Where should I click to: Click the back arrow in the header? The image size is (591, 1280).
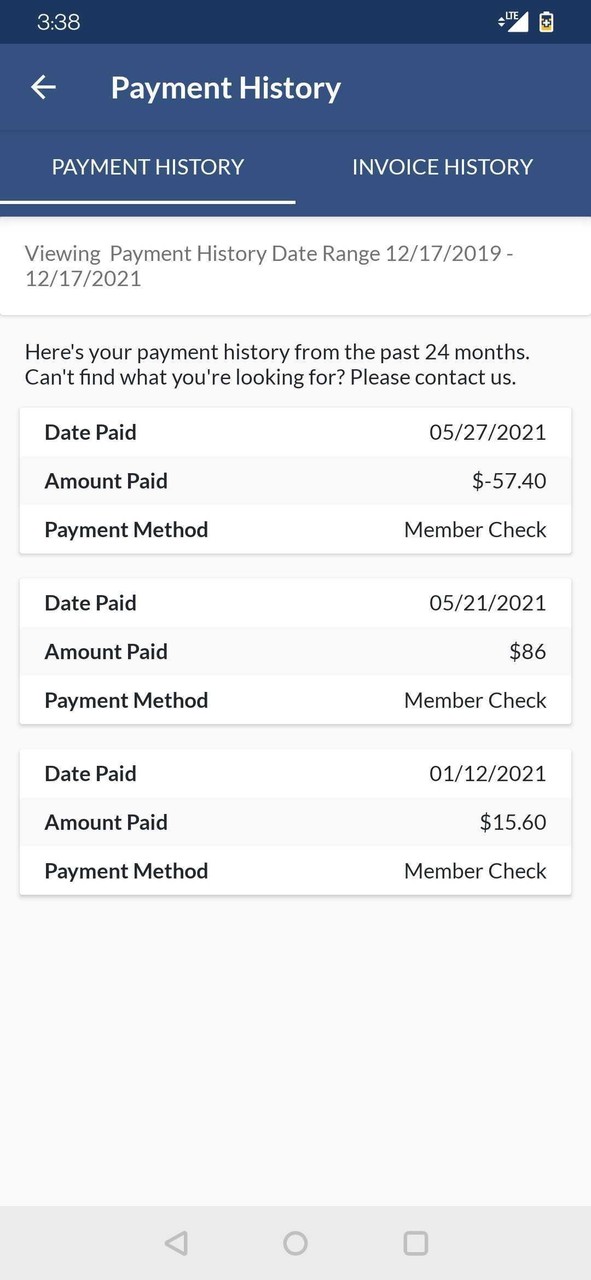[x=43, y=87]
